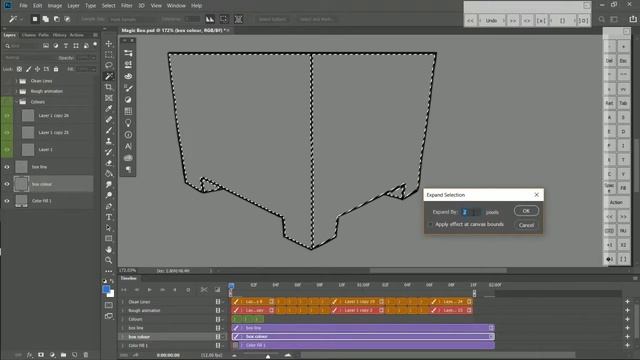Select the Move tool

point(109,44)
